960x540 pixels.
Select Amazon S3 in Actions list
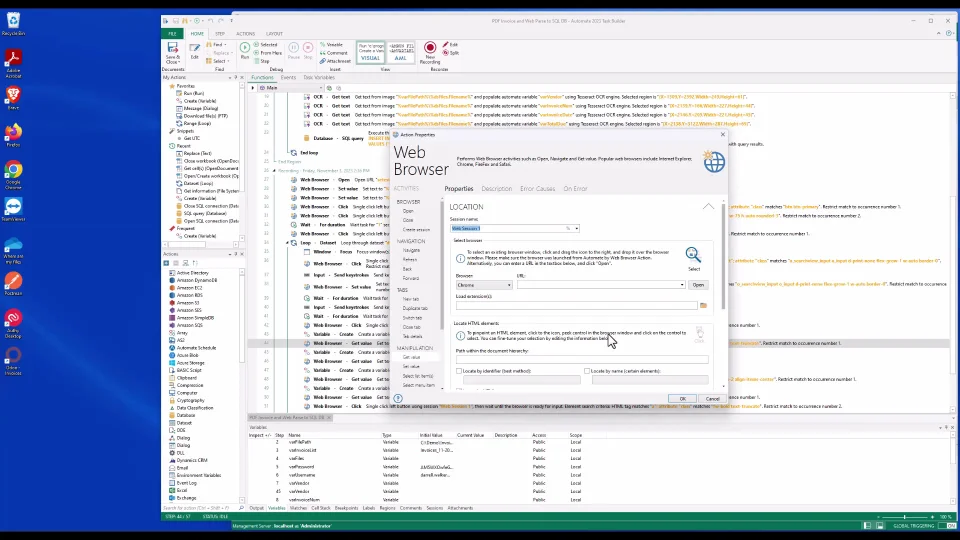point(188,303)
